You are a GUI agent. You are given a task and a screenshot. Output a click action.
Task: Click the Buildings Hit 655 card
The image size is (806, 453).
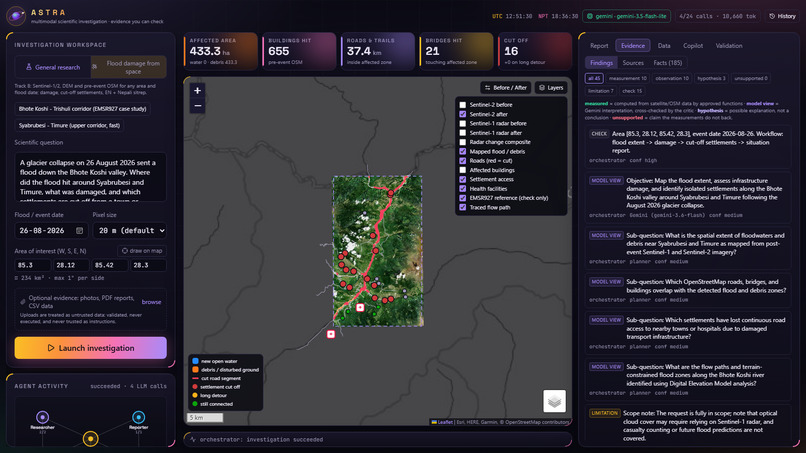(x=299, y=51)
